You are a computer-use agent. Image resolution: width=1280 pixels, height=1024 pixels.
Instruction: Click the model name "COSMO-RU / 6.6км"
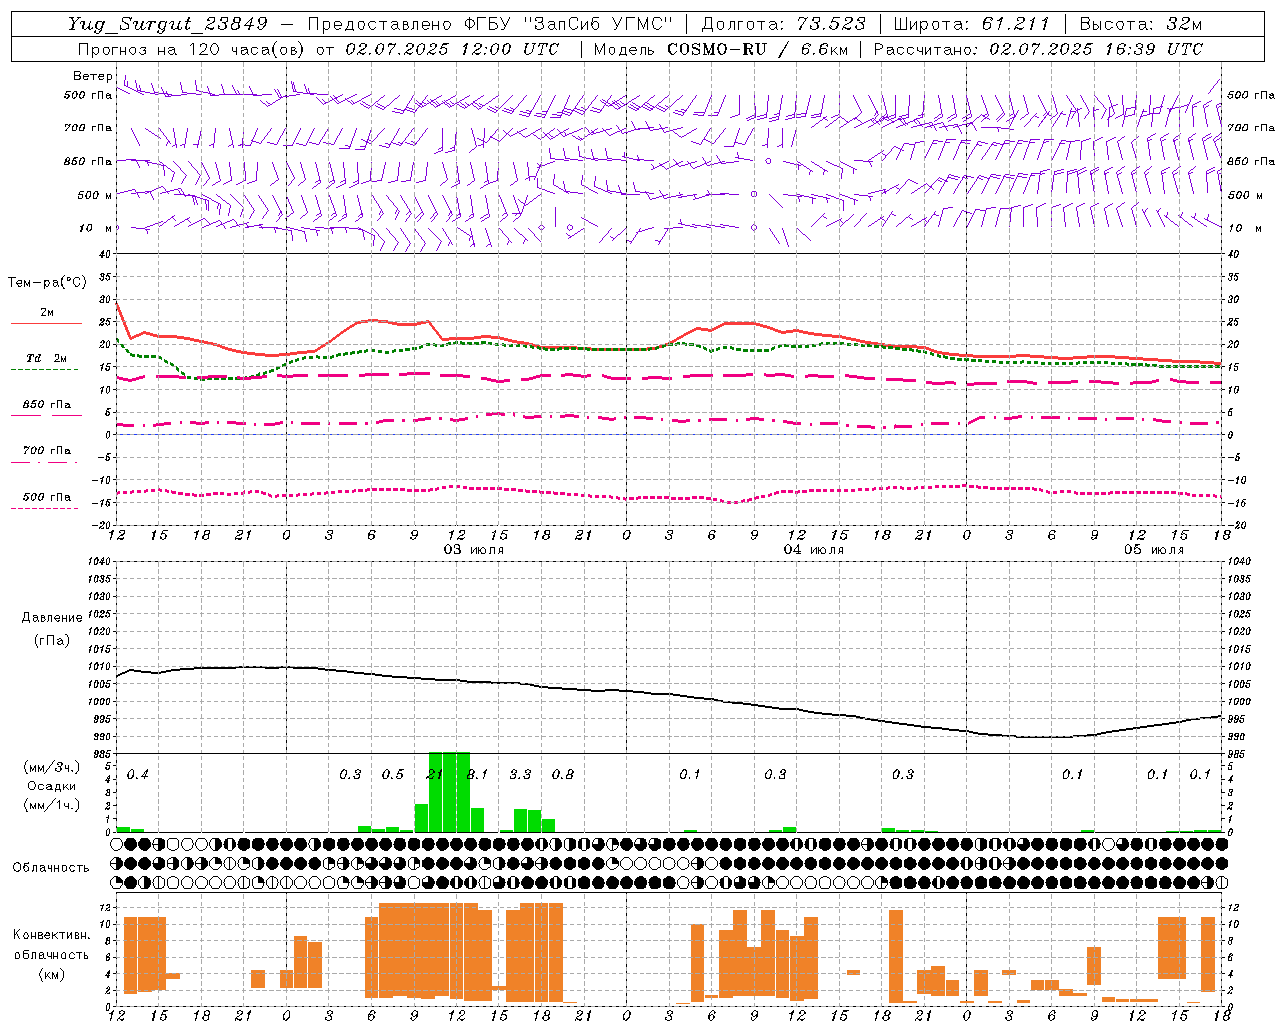pyautogui.click(x=757, y=49)
